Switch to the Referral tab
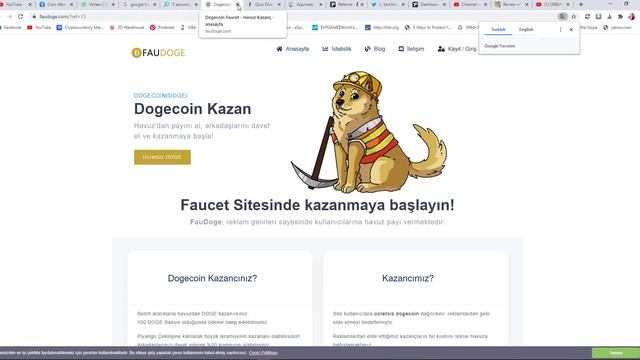640x360 pixels. 346,4
